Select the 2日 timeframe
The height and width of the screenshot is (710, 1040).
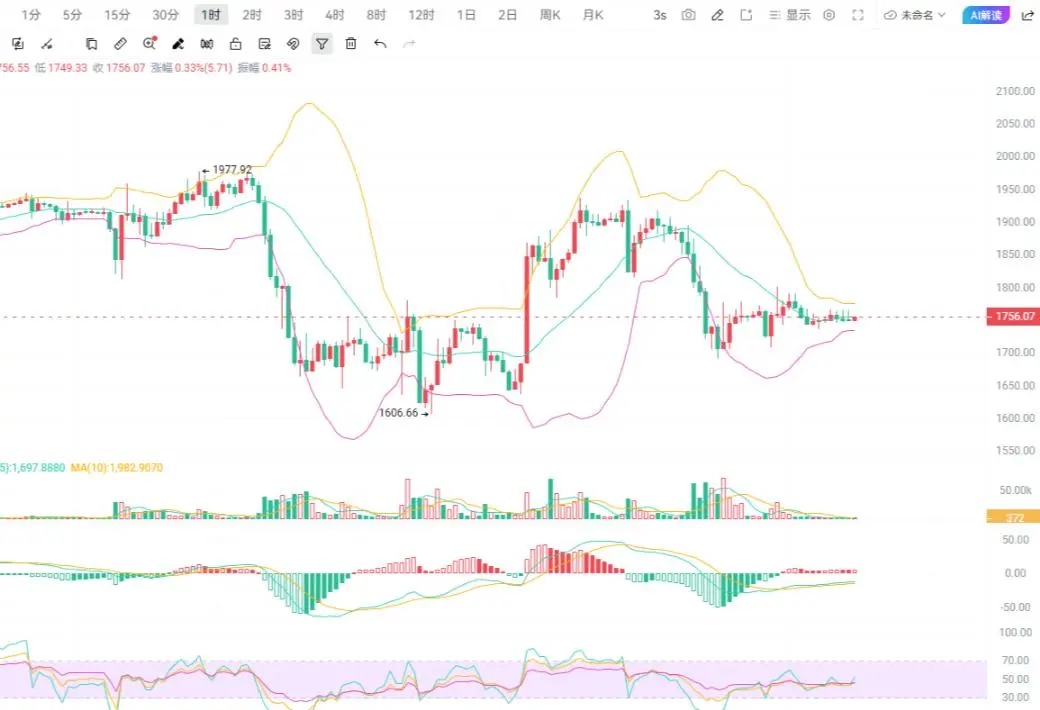507,15
